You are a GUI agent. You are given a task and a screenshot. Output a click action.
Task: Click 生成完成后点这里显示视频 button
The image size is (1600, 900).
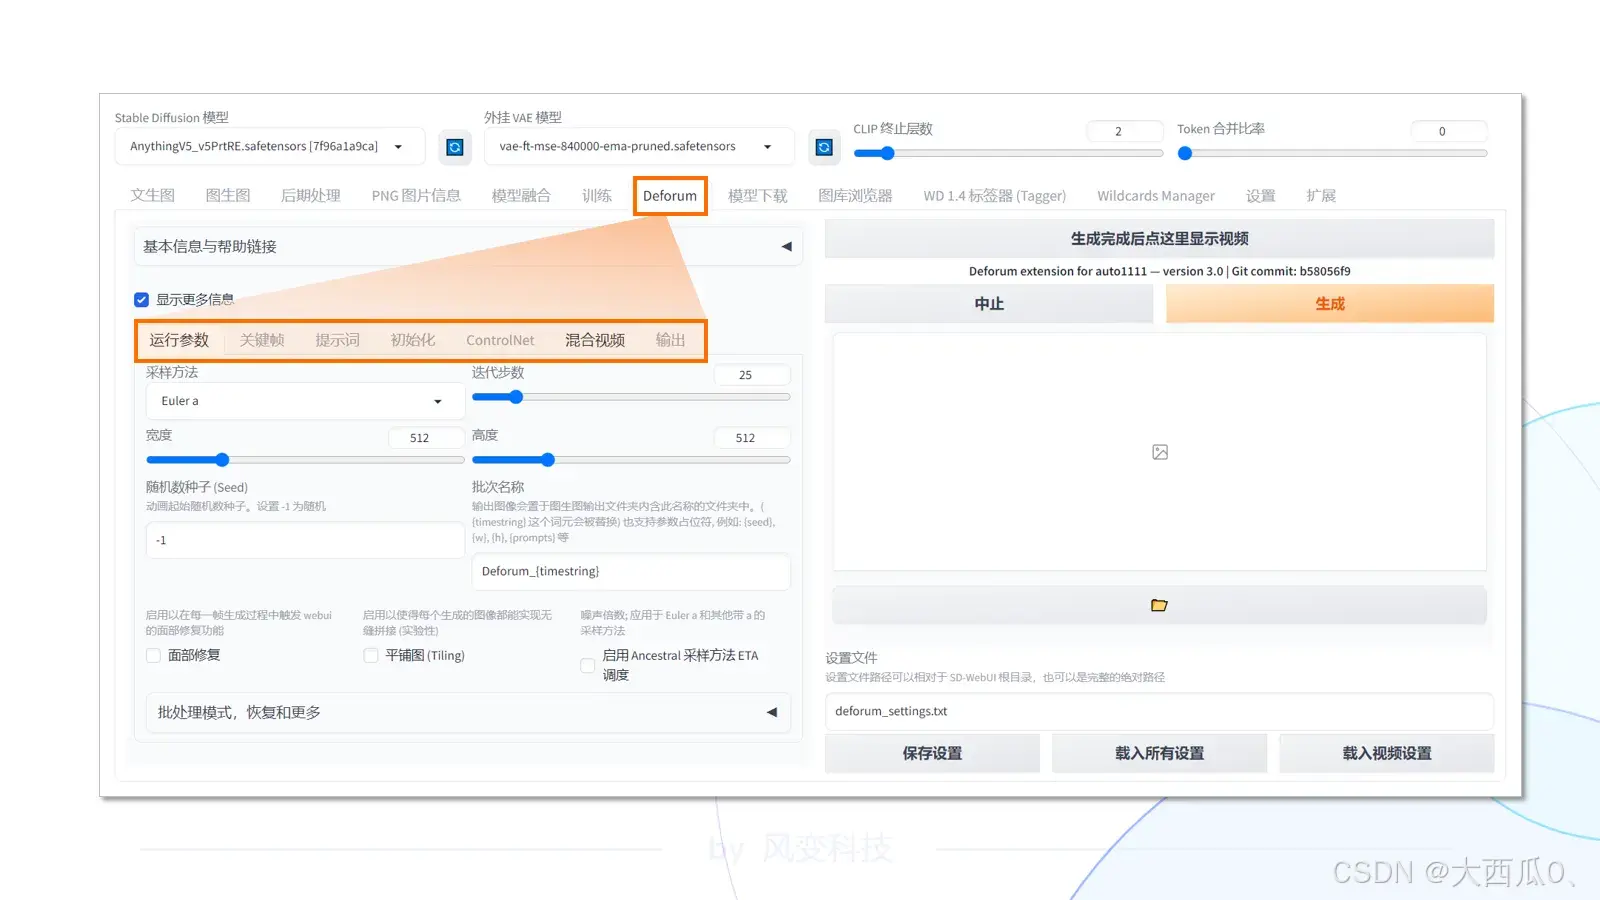pos(1159,239)
